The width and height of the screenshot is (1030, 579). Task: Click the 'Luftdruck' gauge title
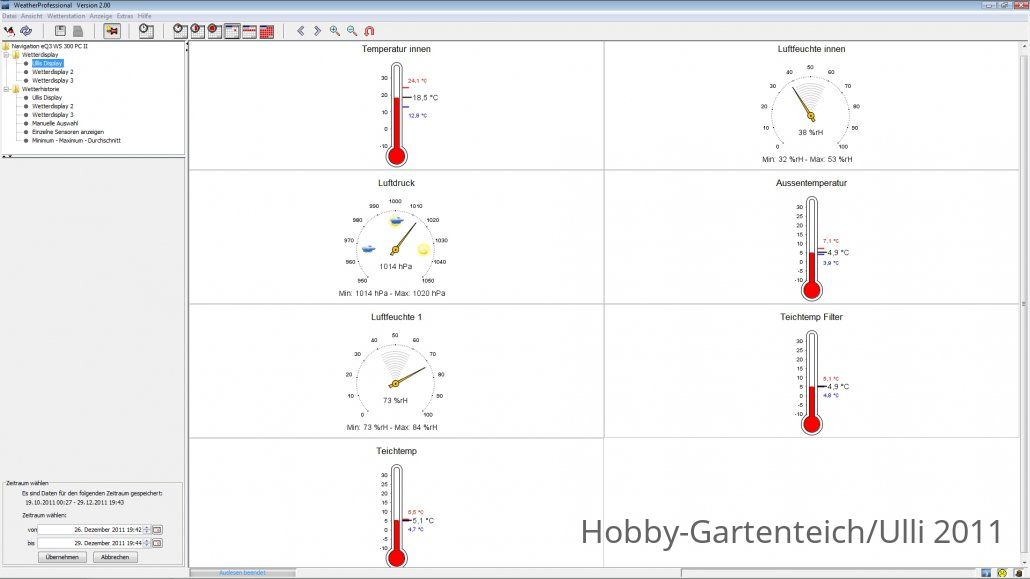pos(396,183)
